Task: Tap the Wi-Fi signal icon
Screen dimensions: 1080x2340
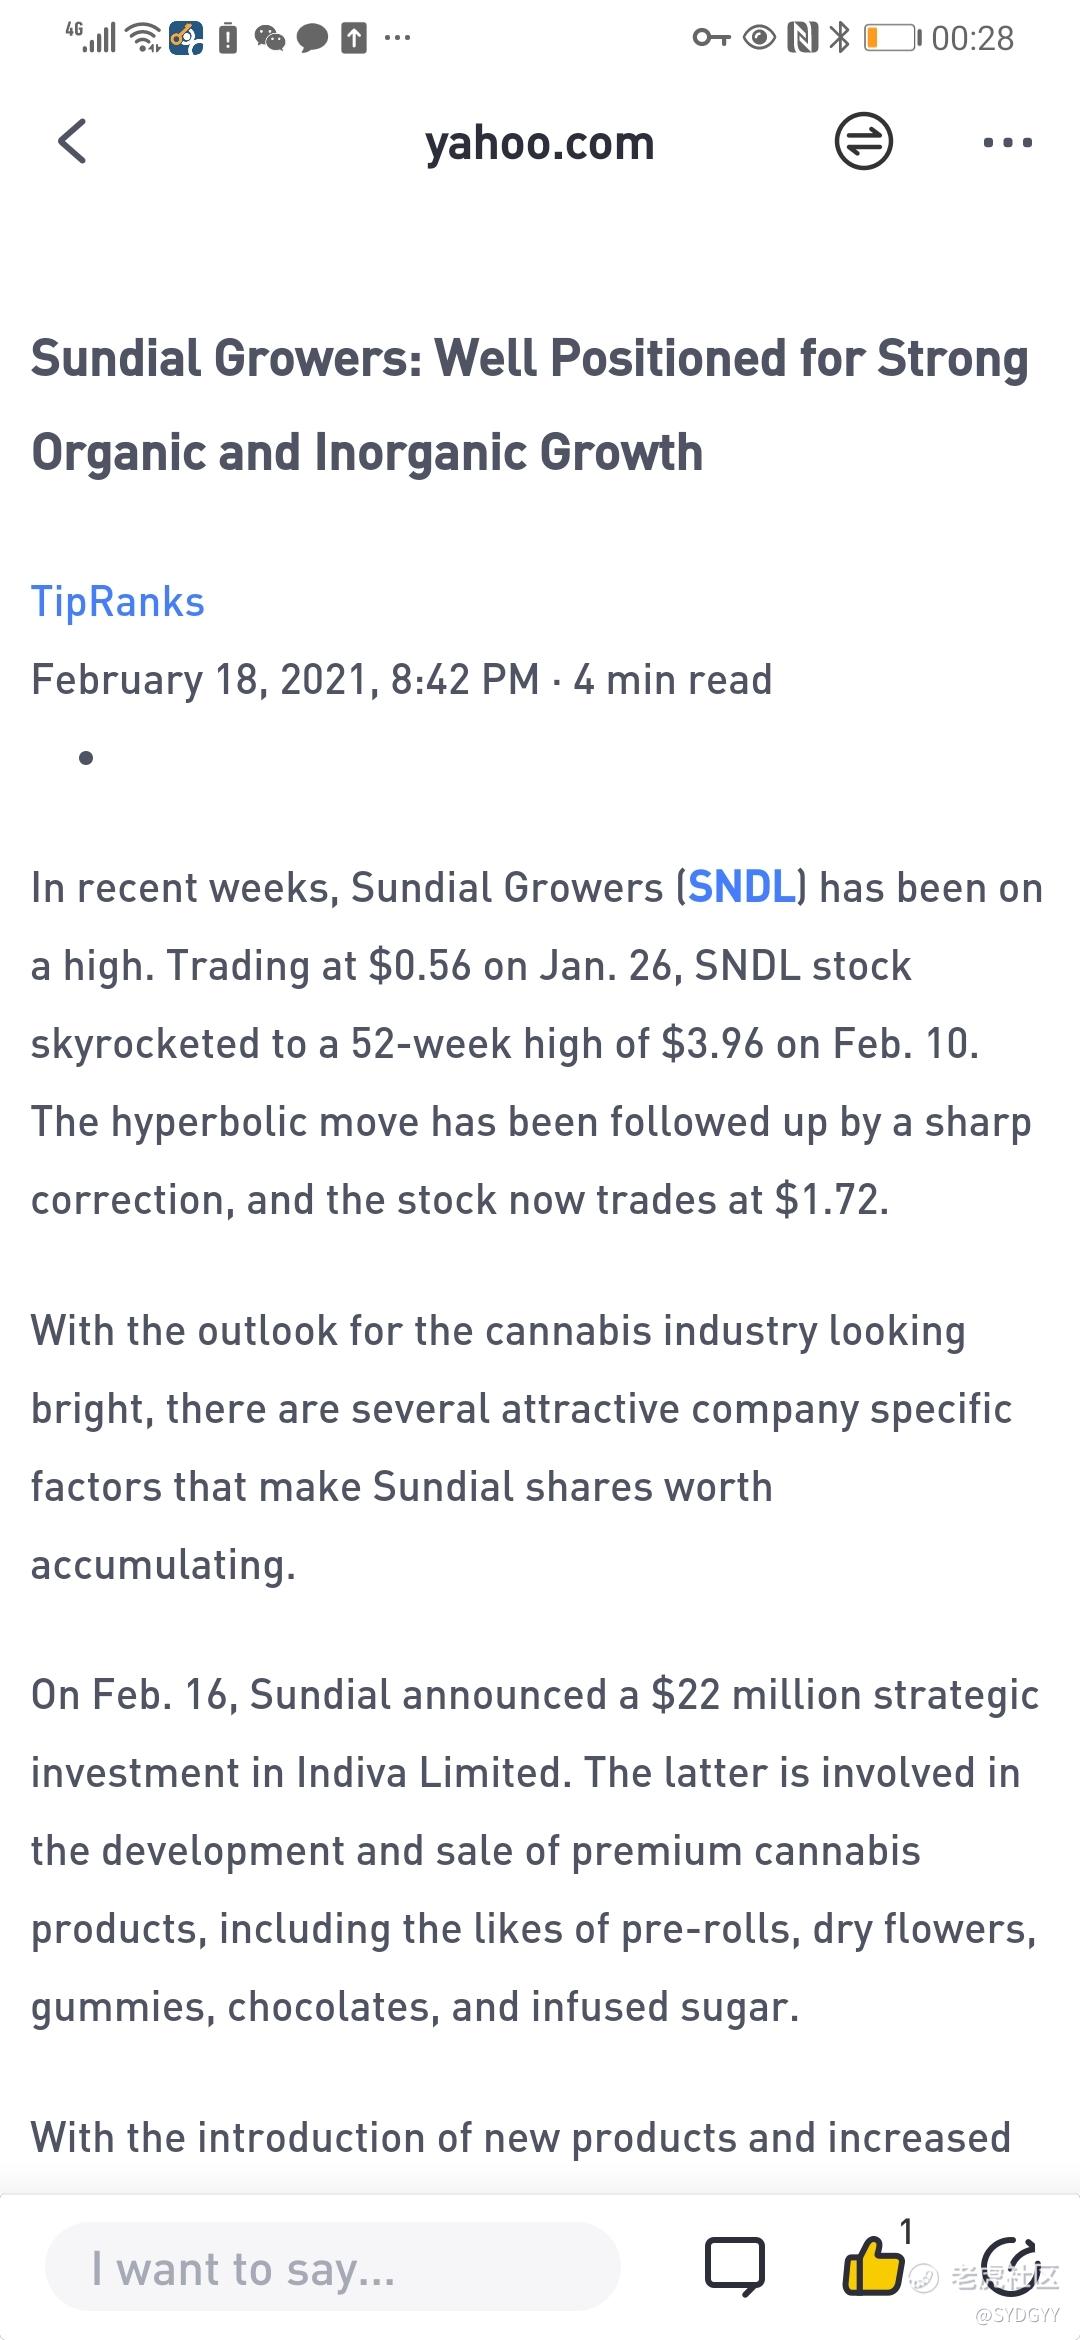Action: pos(146,38)
